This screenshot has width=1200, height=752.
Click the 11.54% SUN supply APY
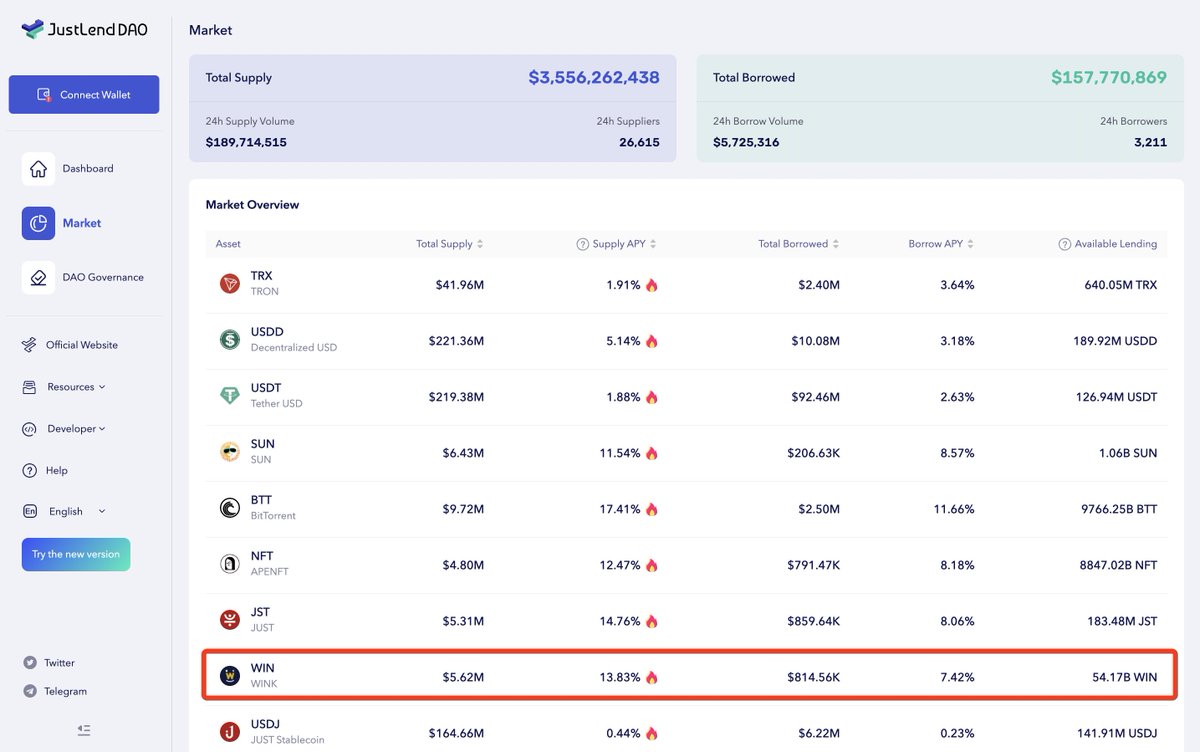620,453
